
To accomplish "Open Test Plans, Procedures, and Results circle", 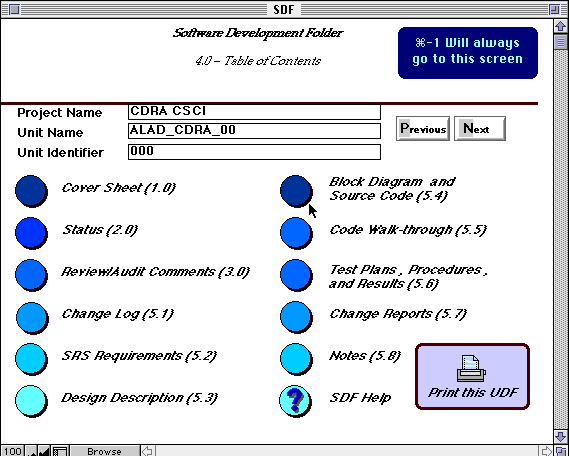I will (x=296, y=275).
